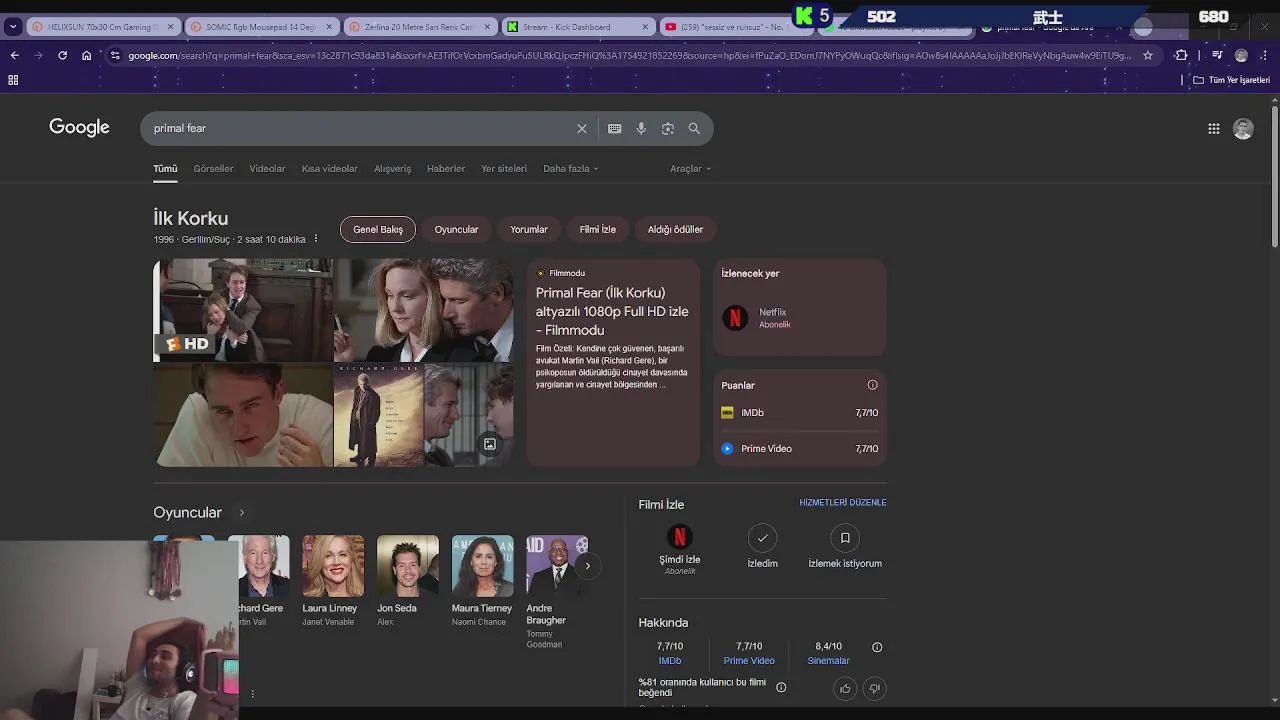Viewport: 1280px width, 720px height.
Task: Open the Sinemalar link under Hakkında
Action: coord(828,661)
